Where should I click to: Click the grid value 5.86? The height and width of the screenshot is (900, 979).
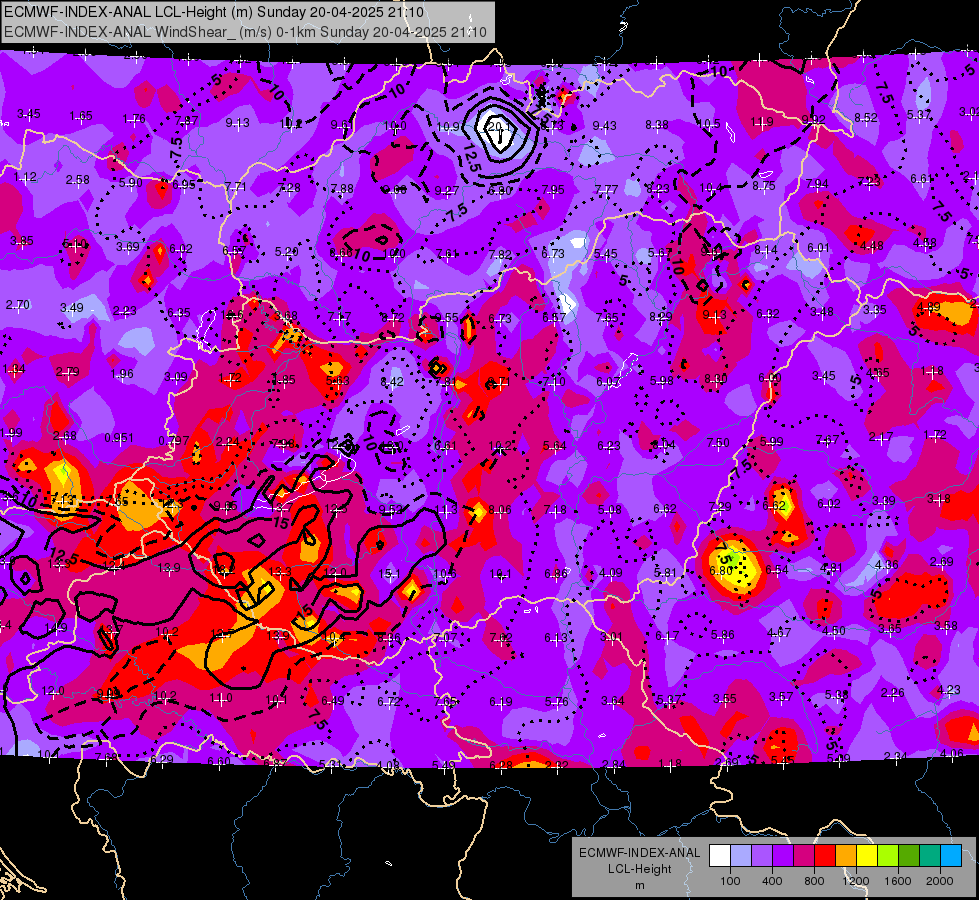(723, 635)
